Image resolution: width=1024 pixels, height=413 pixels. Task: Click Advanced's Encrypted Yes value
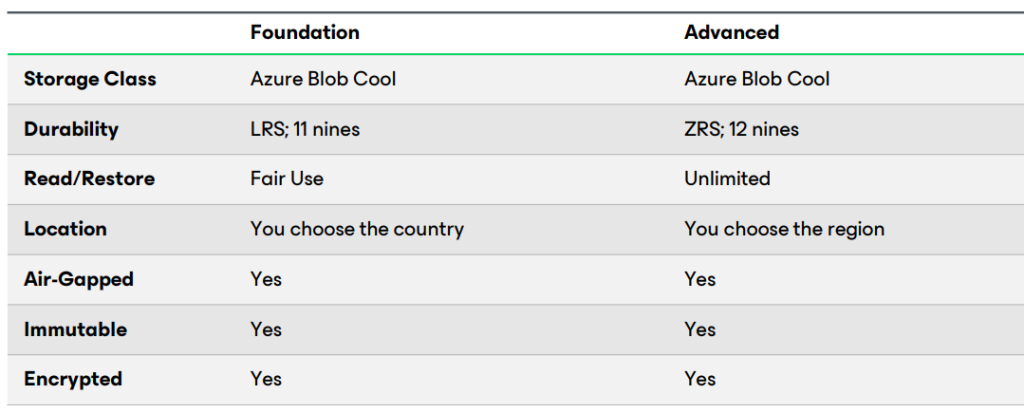coord(699,379)
